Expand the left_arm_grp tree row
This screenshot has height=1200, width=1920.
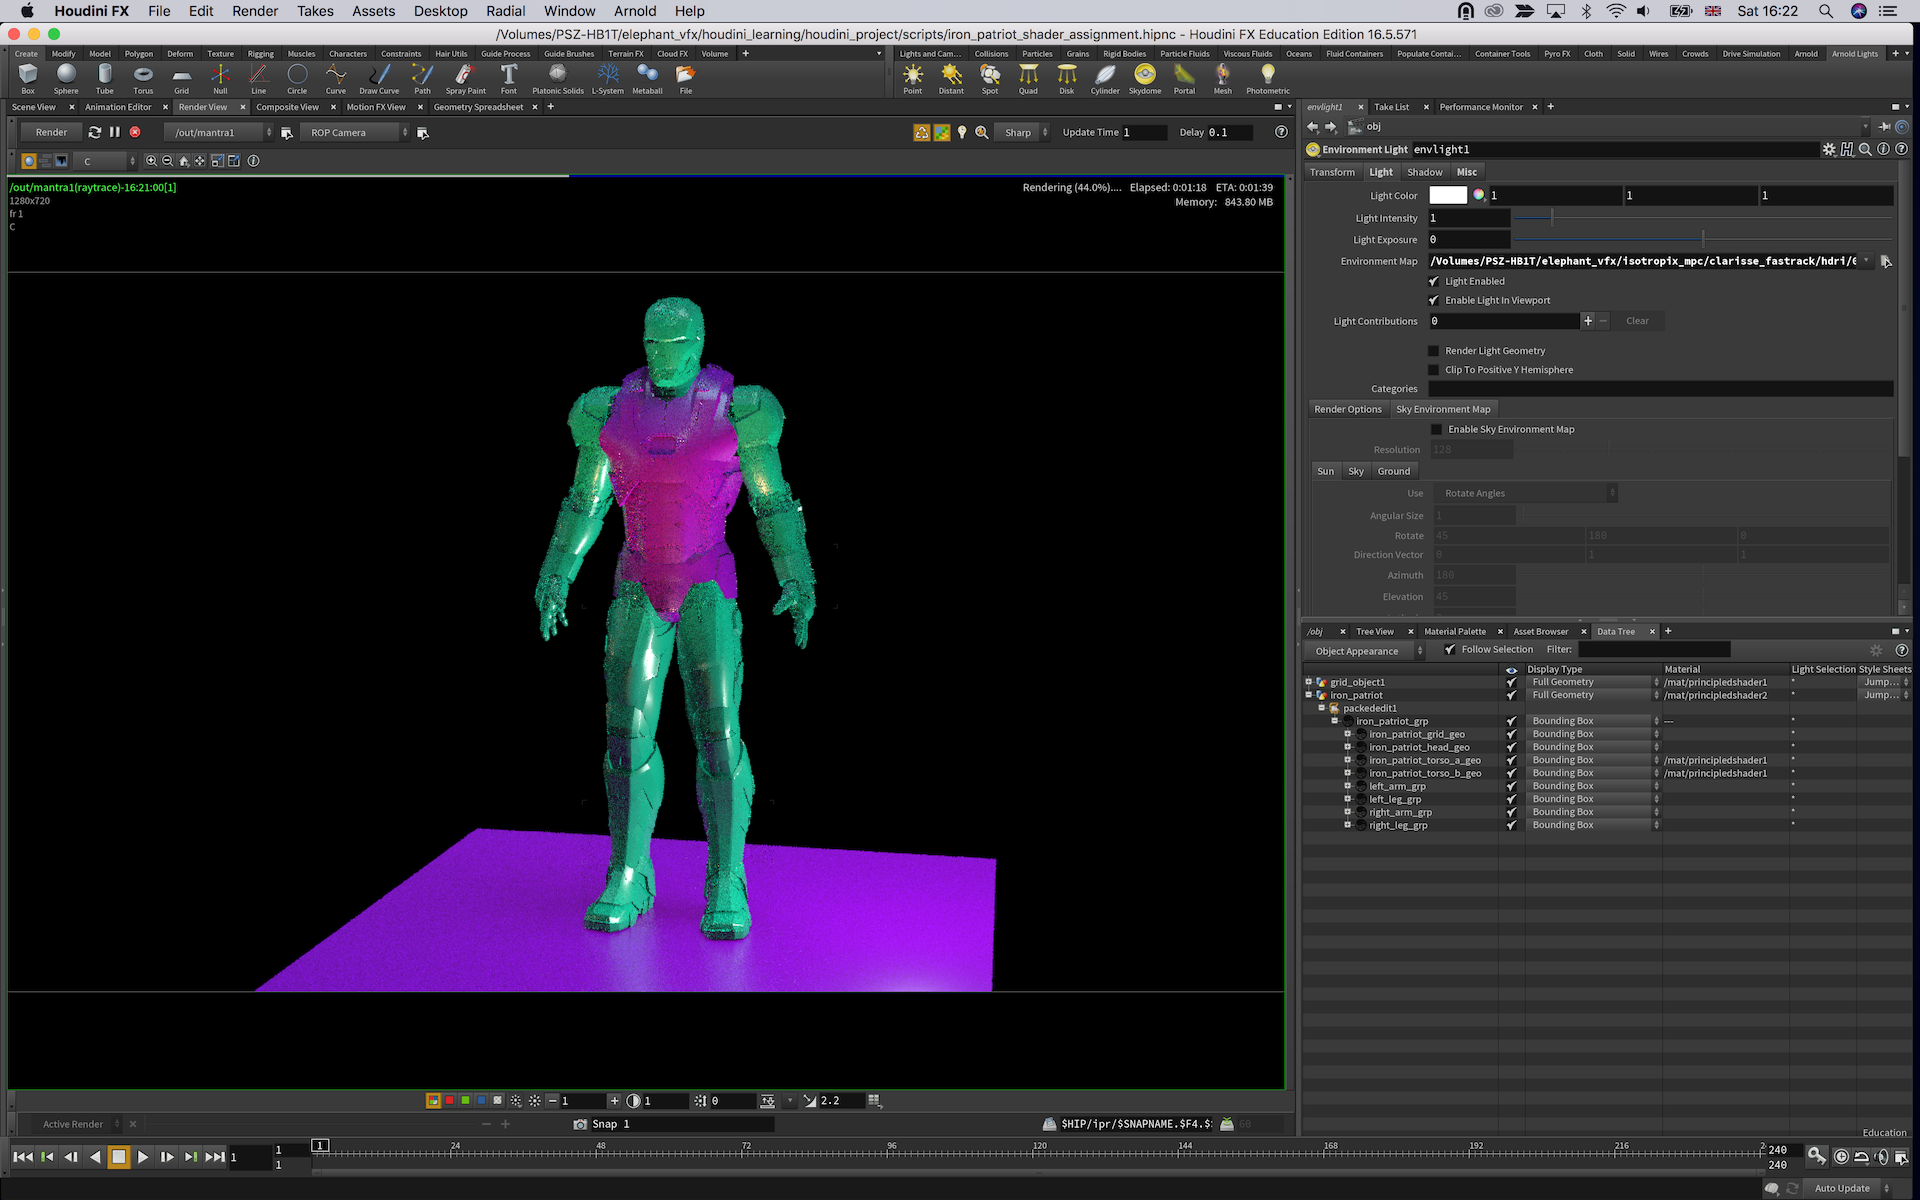click(1348, 786)
